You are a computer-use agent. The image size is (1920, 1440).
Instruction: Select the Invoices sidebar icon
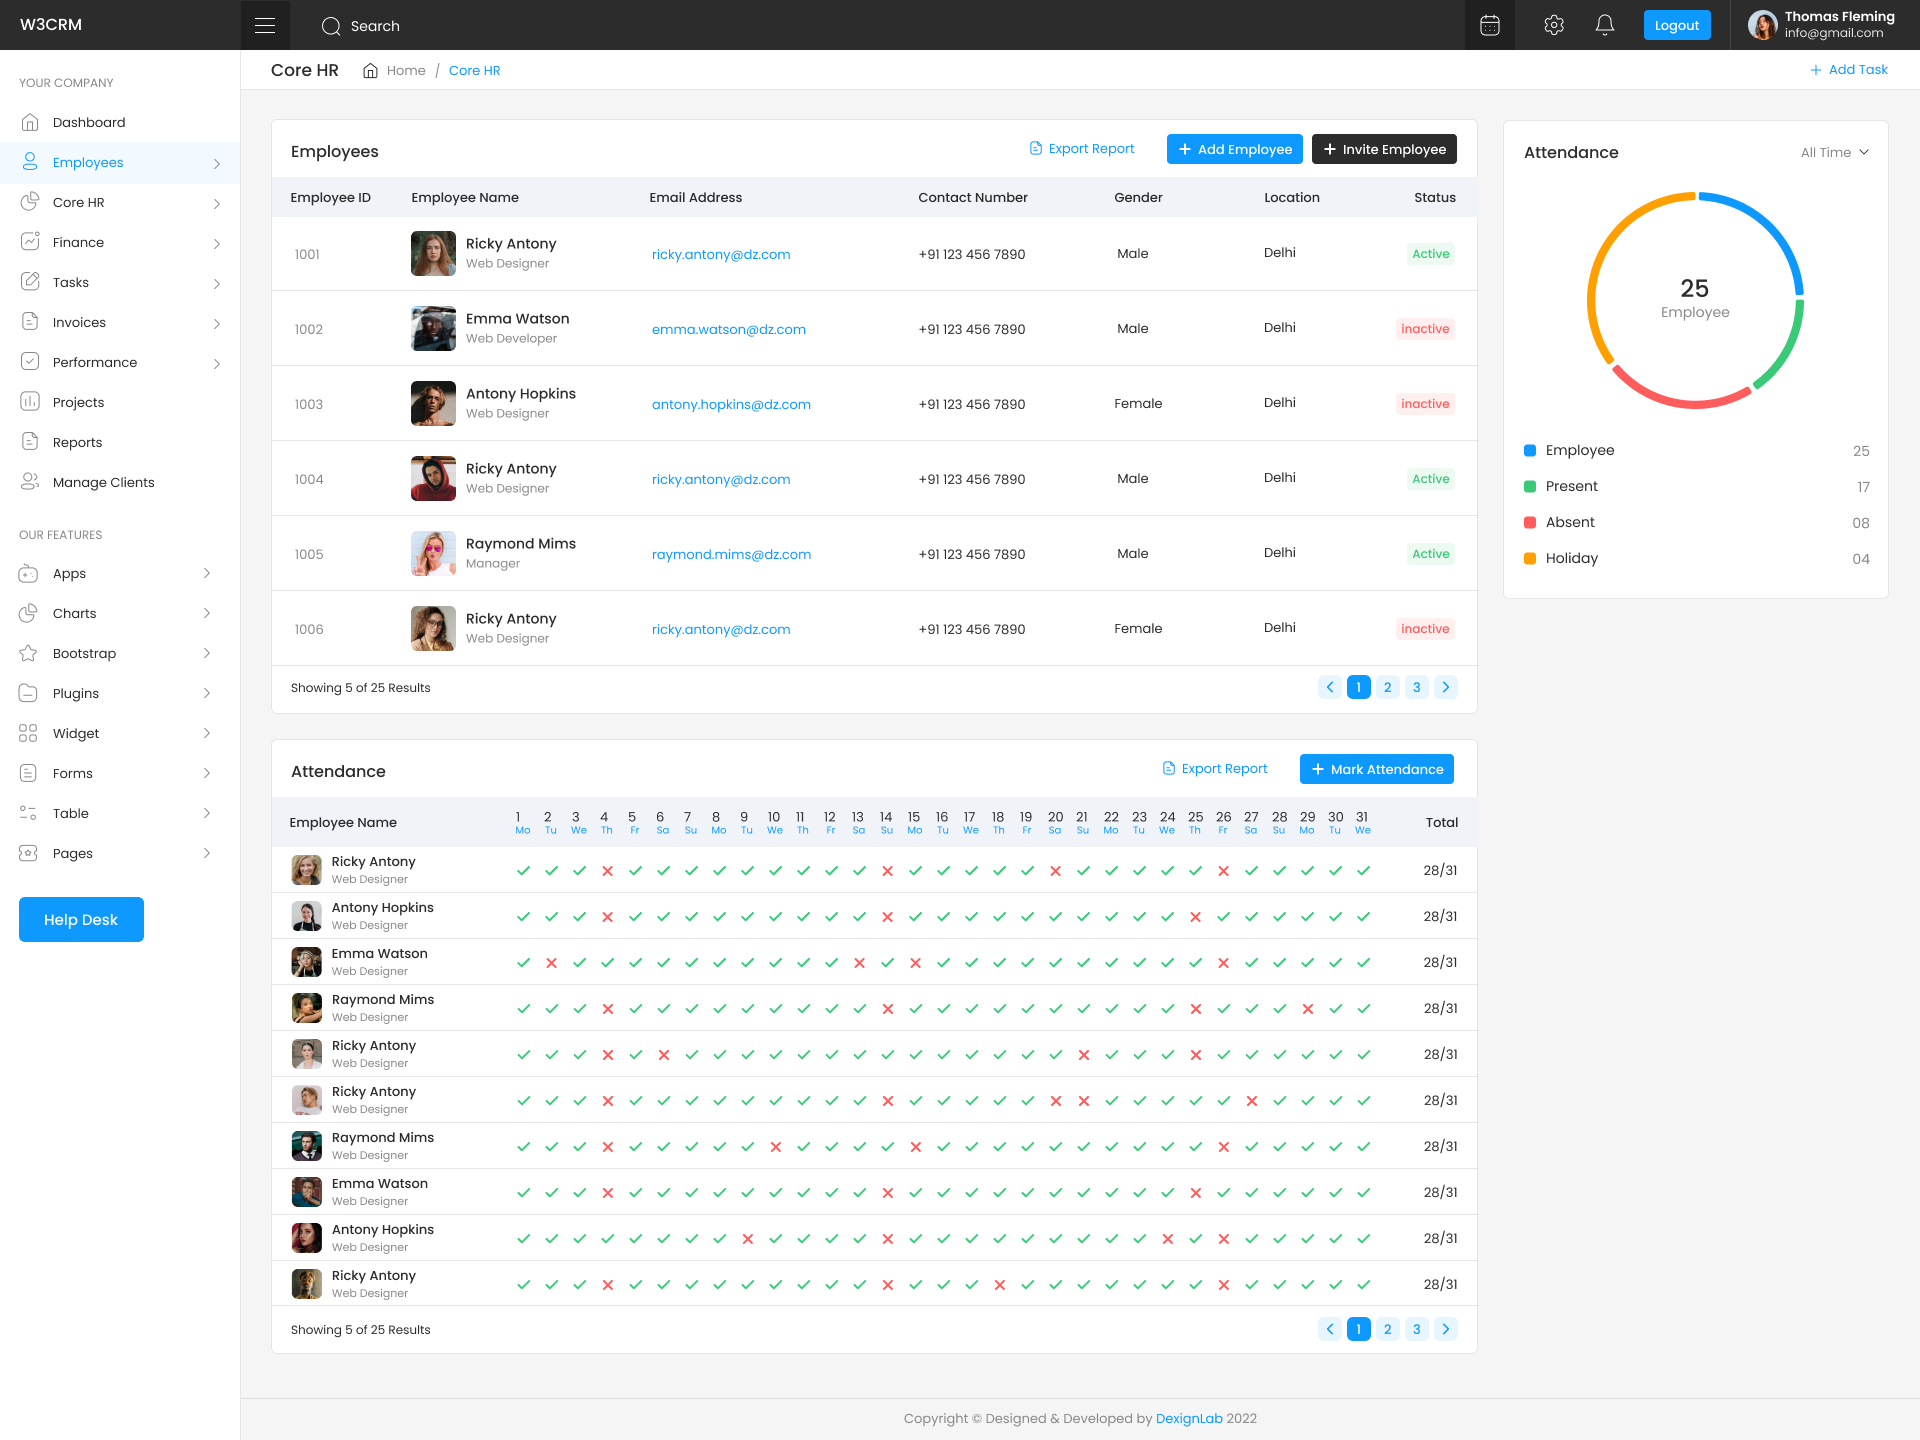coord(30,322)
